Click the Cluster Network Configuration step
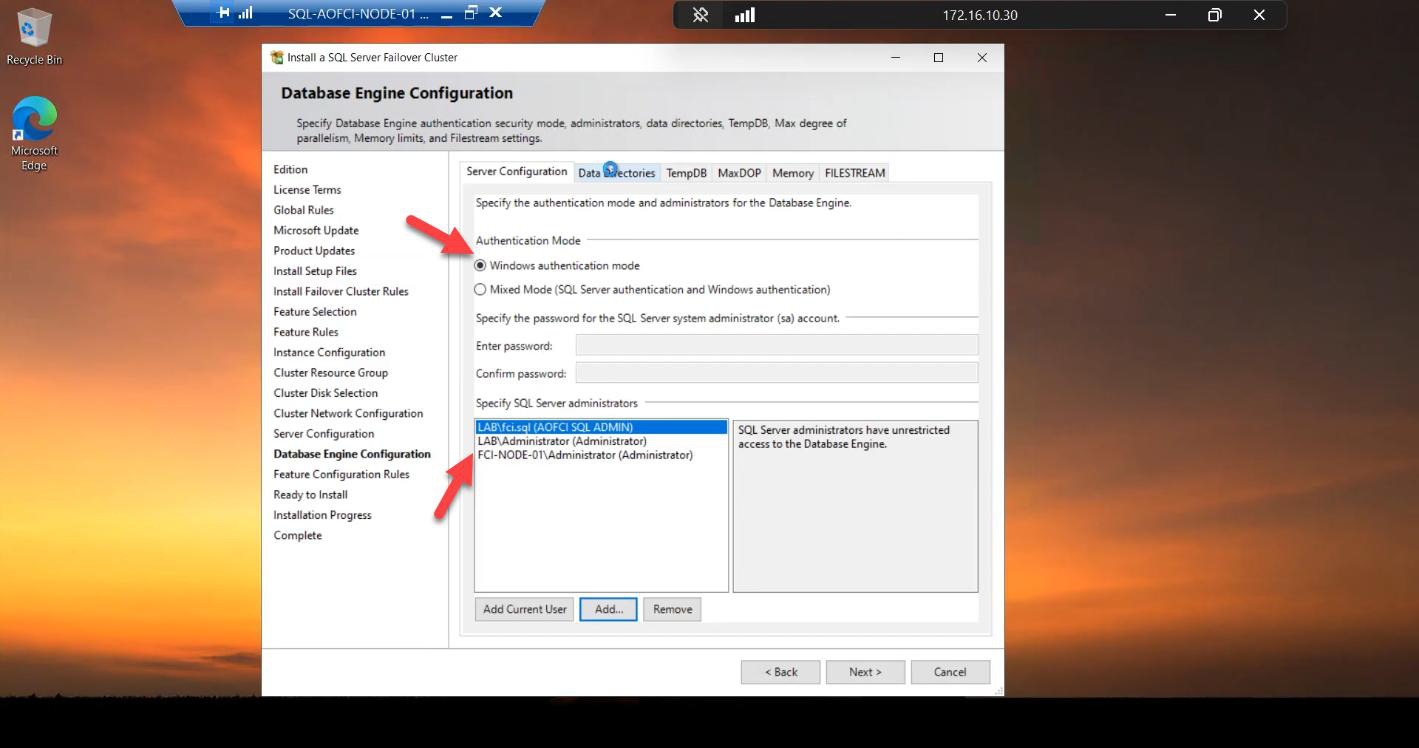Image resolution: width=1419 pixels, height=748 pixels. click(x=348, y=414)
